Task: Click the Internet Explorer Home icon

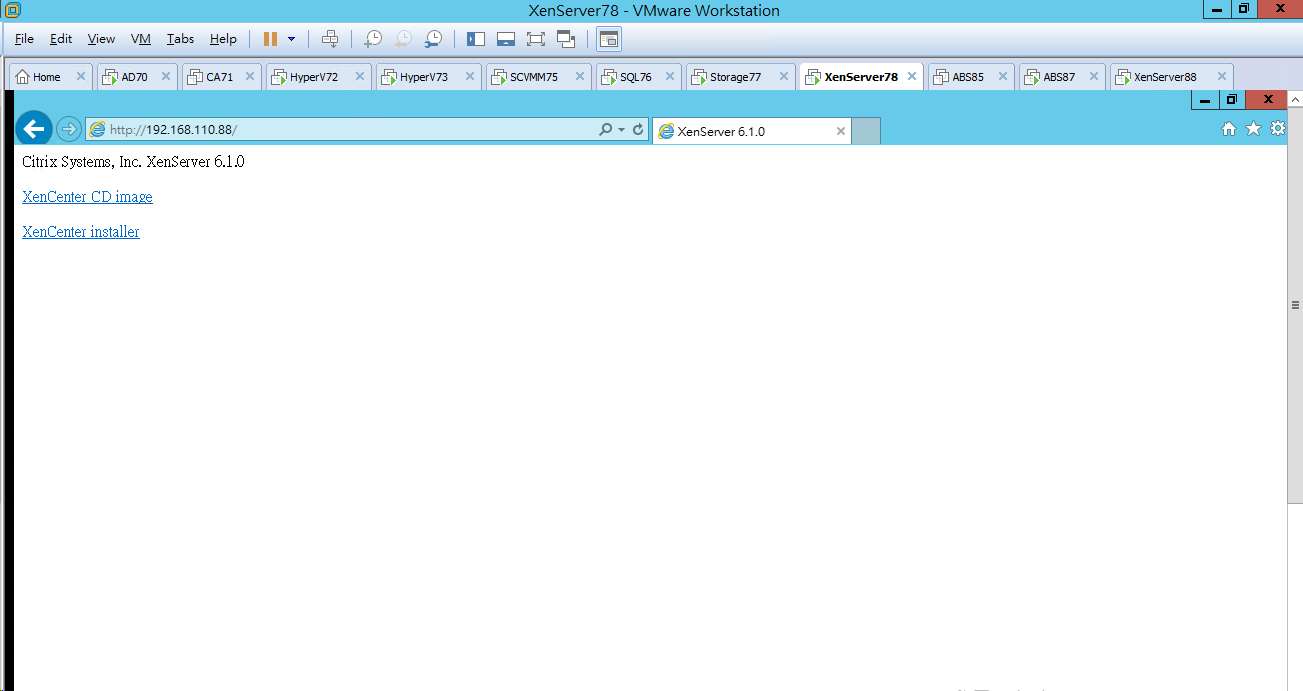Action: pyautogui.click(x=1229, y=129)
